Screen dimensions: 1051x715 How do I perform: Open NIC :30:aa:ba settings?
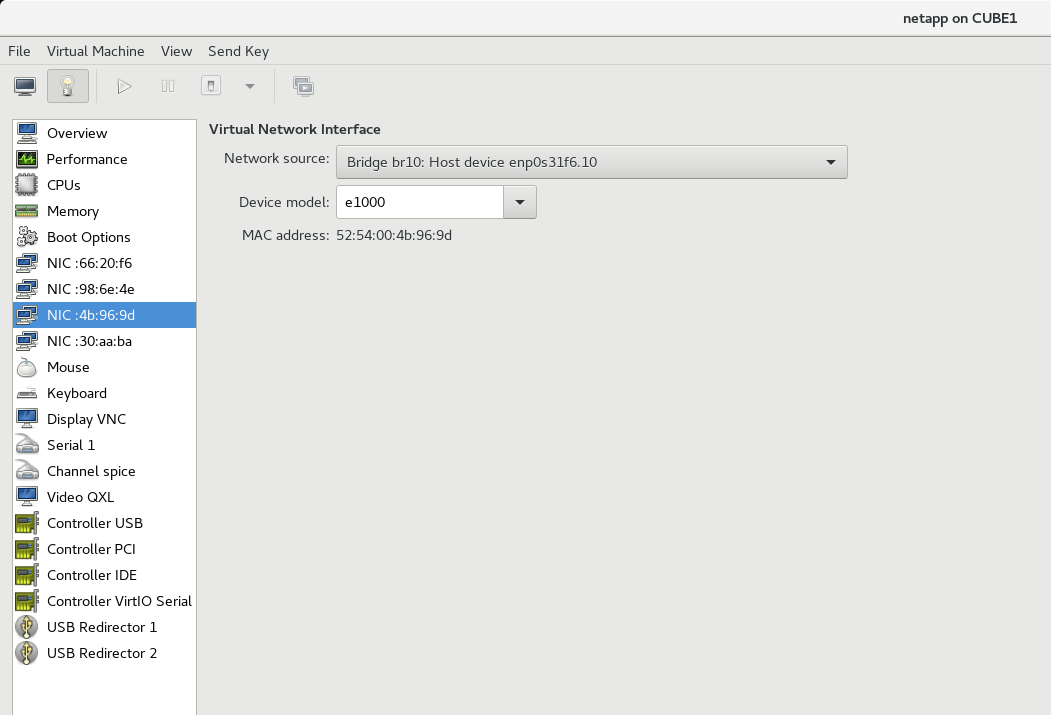coord(90,341)
